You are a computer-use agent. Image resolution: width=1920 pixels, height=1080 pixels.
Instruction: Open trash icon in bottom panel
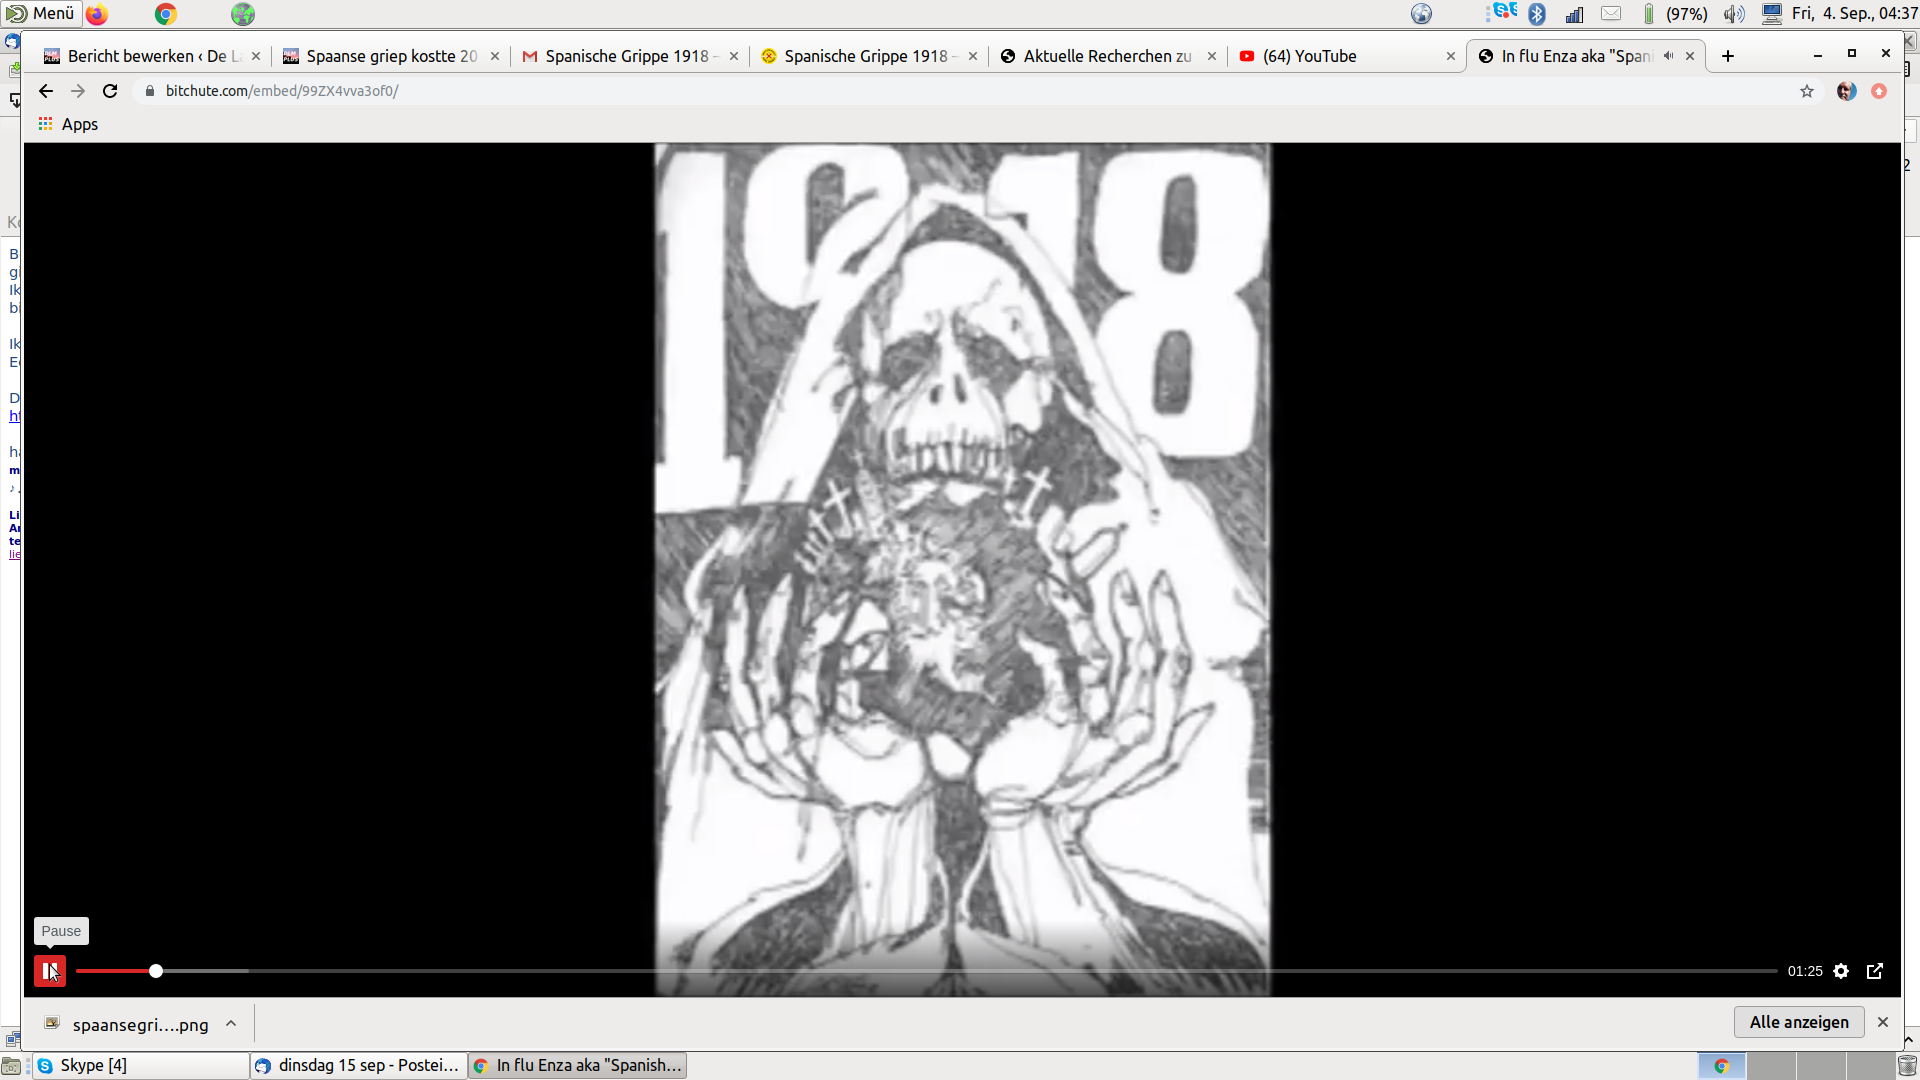pos(1907,1066)
